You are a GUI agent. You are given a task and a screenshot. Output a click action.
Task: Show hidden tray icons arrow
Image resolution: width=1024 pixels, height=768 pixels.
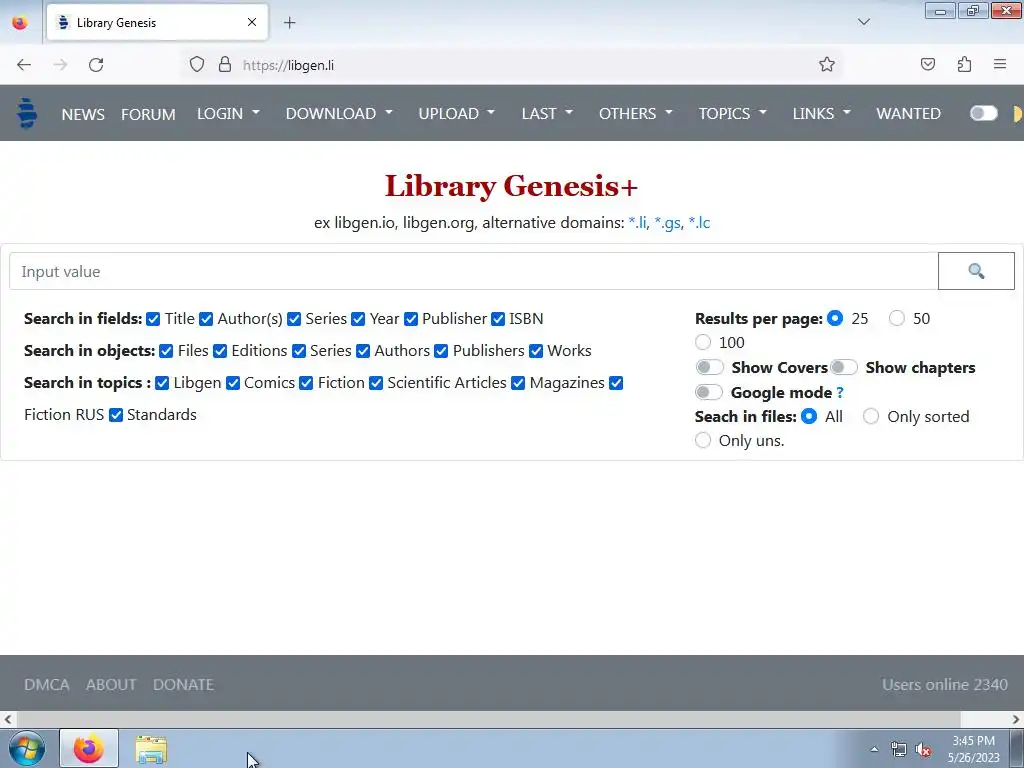tap(874, 750)
